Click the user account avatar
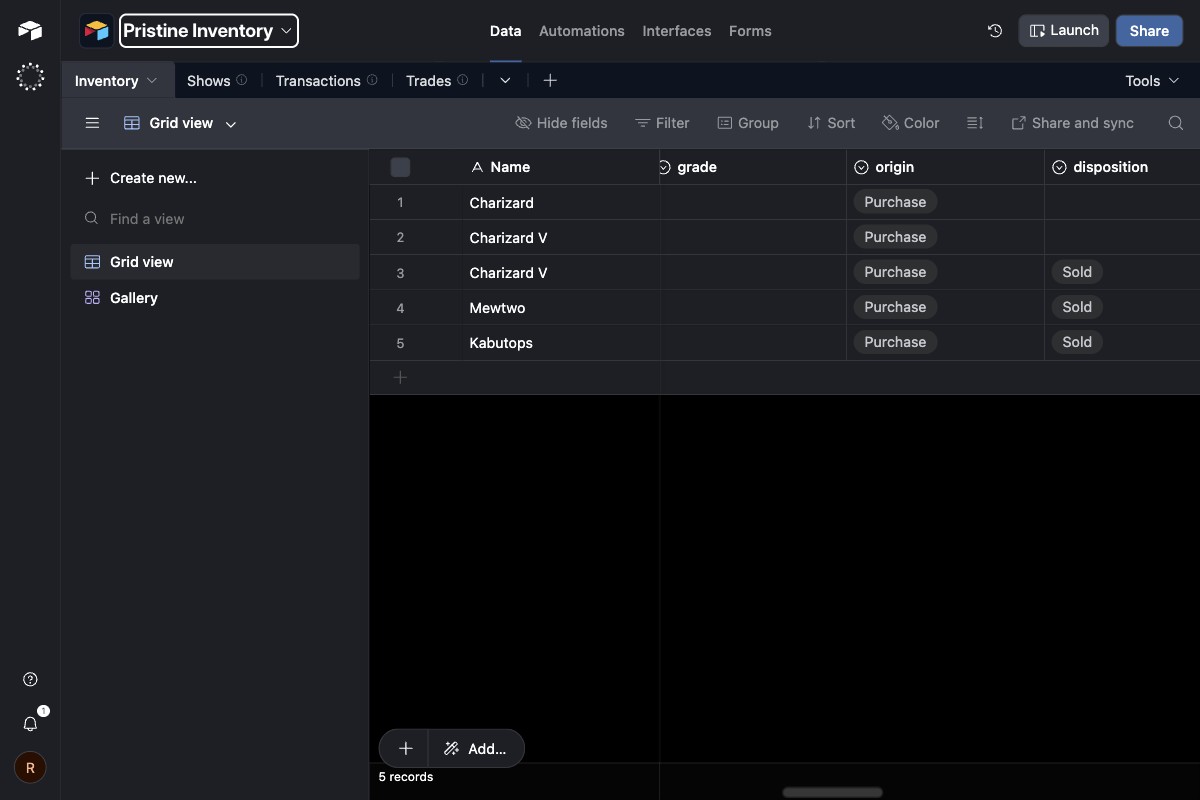Image resolution: width=1200 pixels, height=800 pixels. (30, 768)
